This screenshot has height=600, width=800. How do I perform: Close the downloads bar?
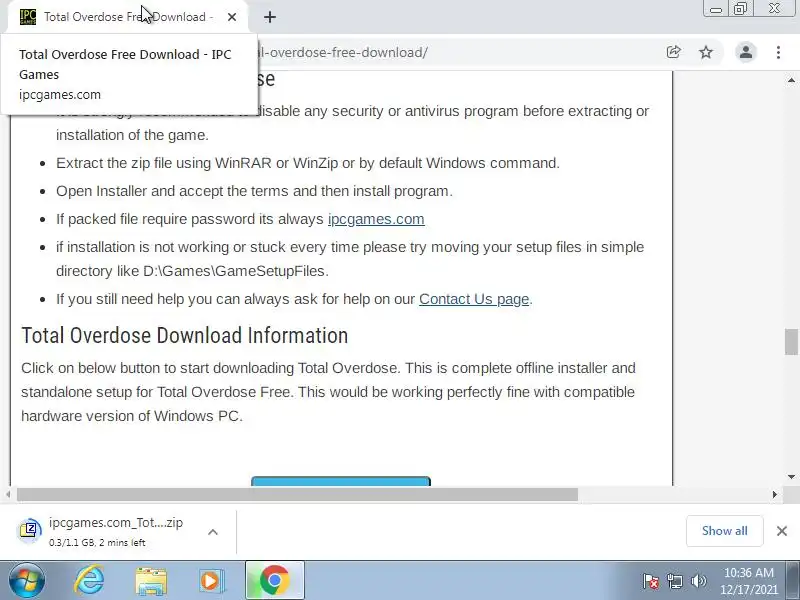click(782, 531)
